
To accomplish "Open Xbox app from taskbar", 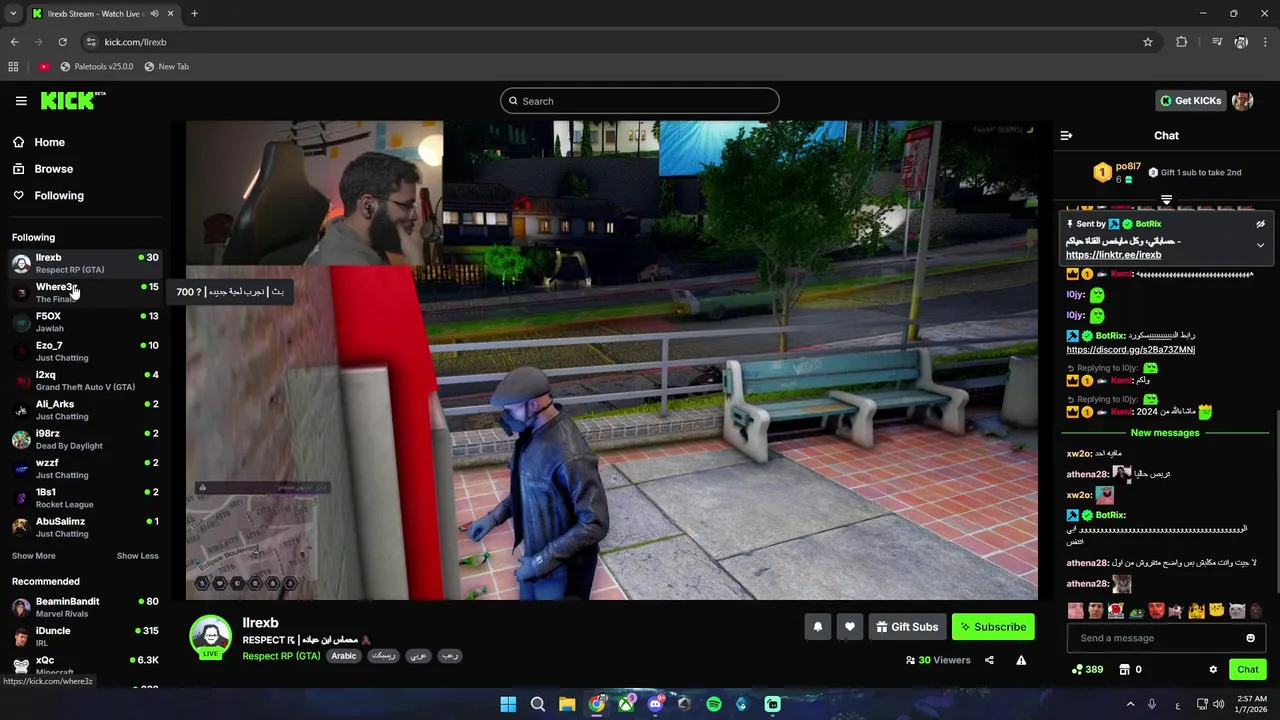I will [626, 704].
